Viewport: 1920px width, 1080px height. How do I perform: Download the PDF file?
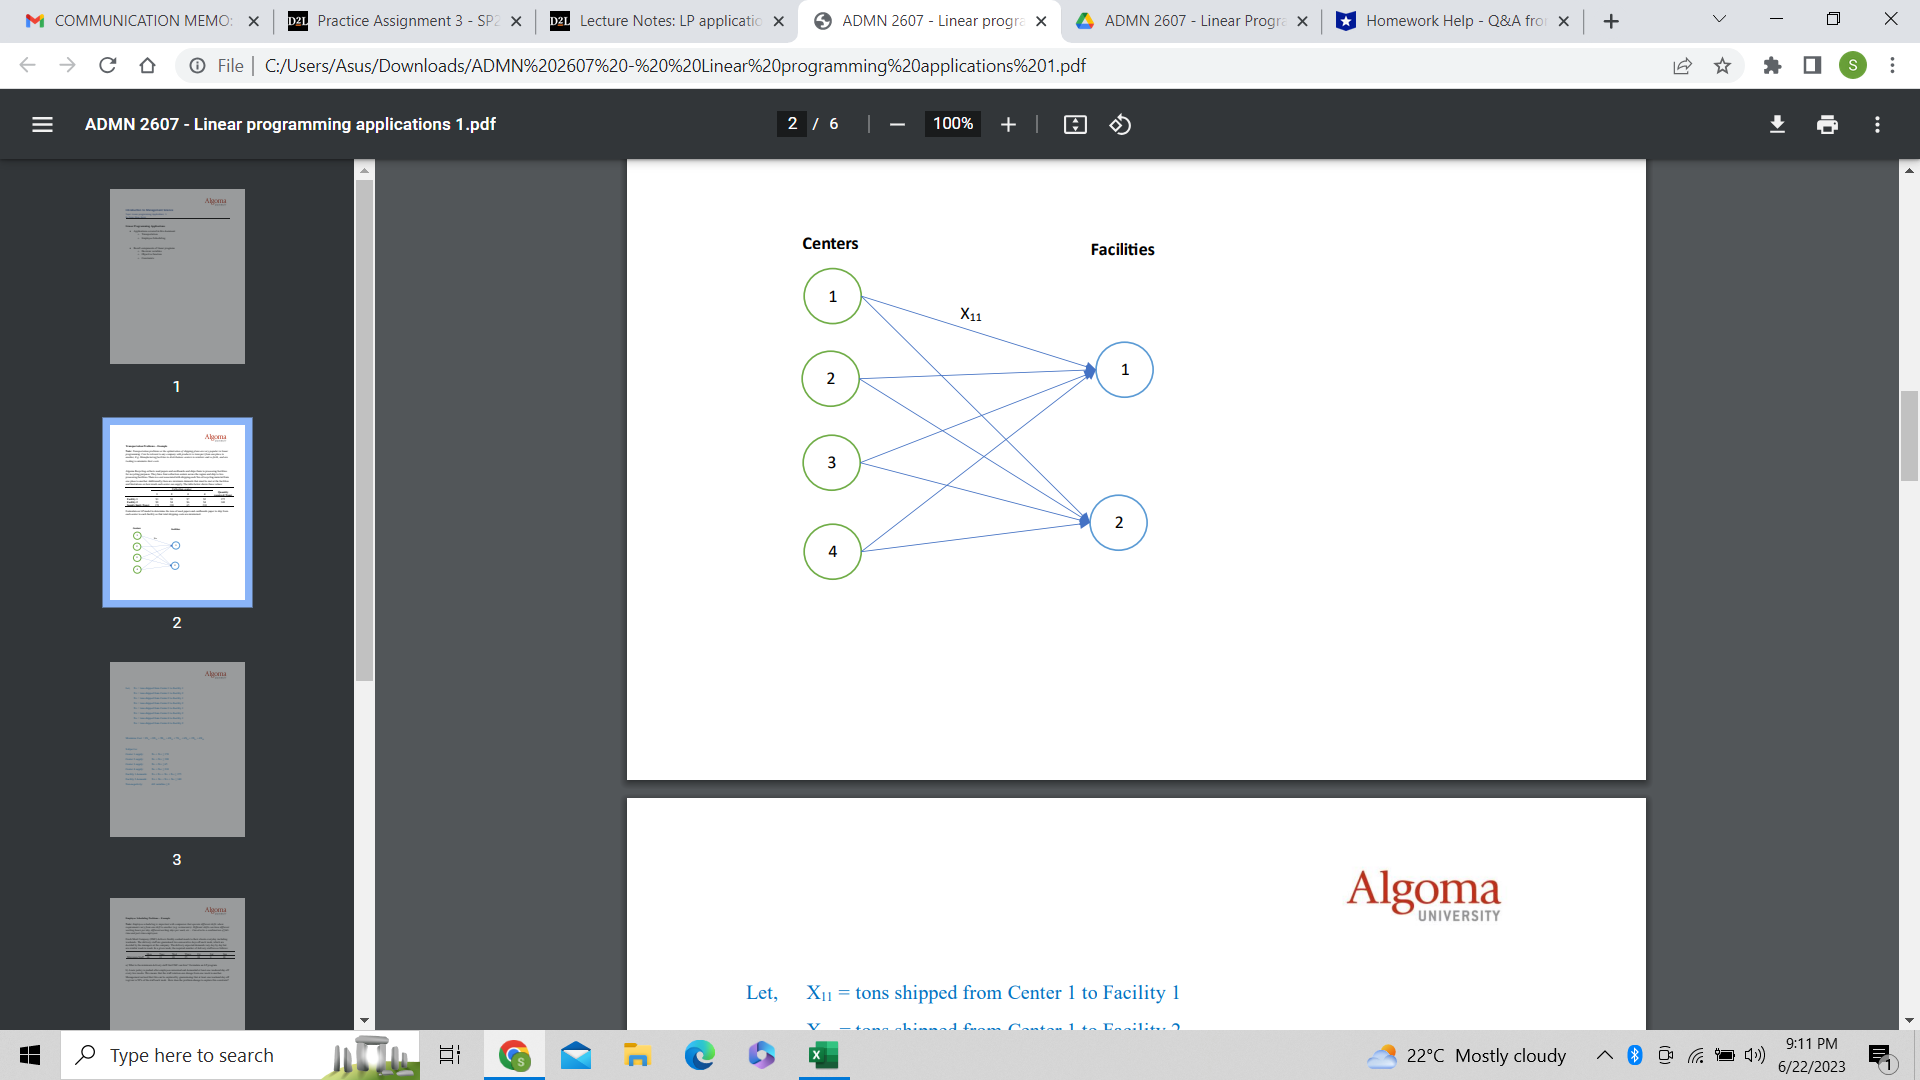pyautogui.click(x=1777, y=124)
